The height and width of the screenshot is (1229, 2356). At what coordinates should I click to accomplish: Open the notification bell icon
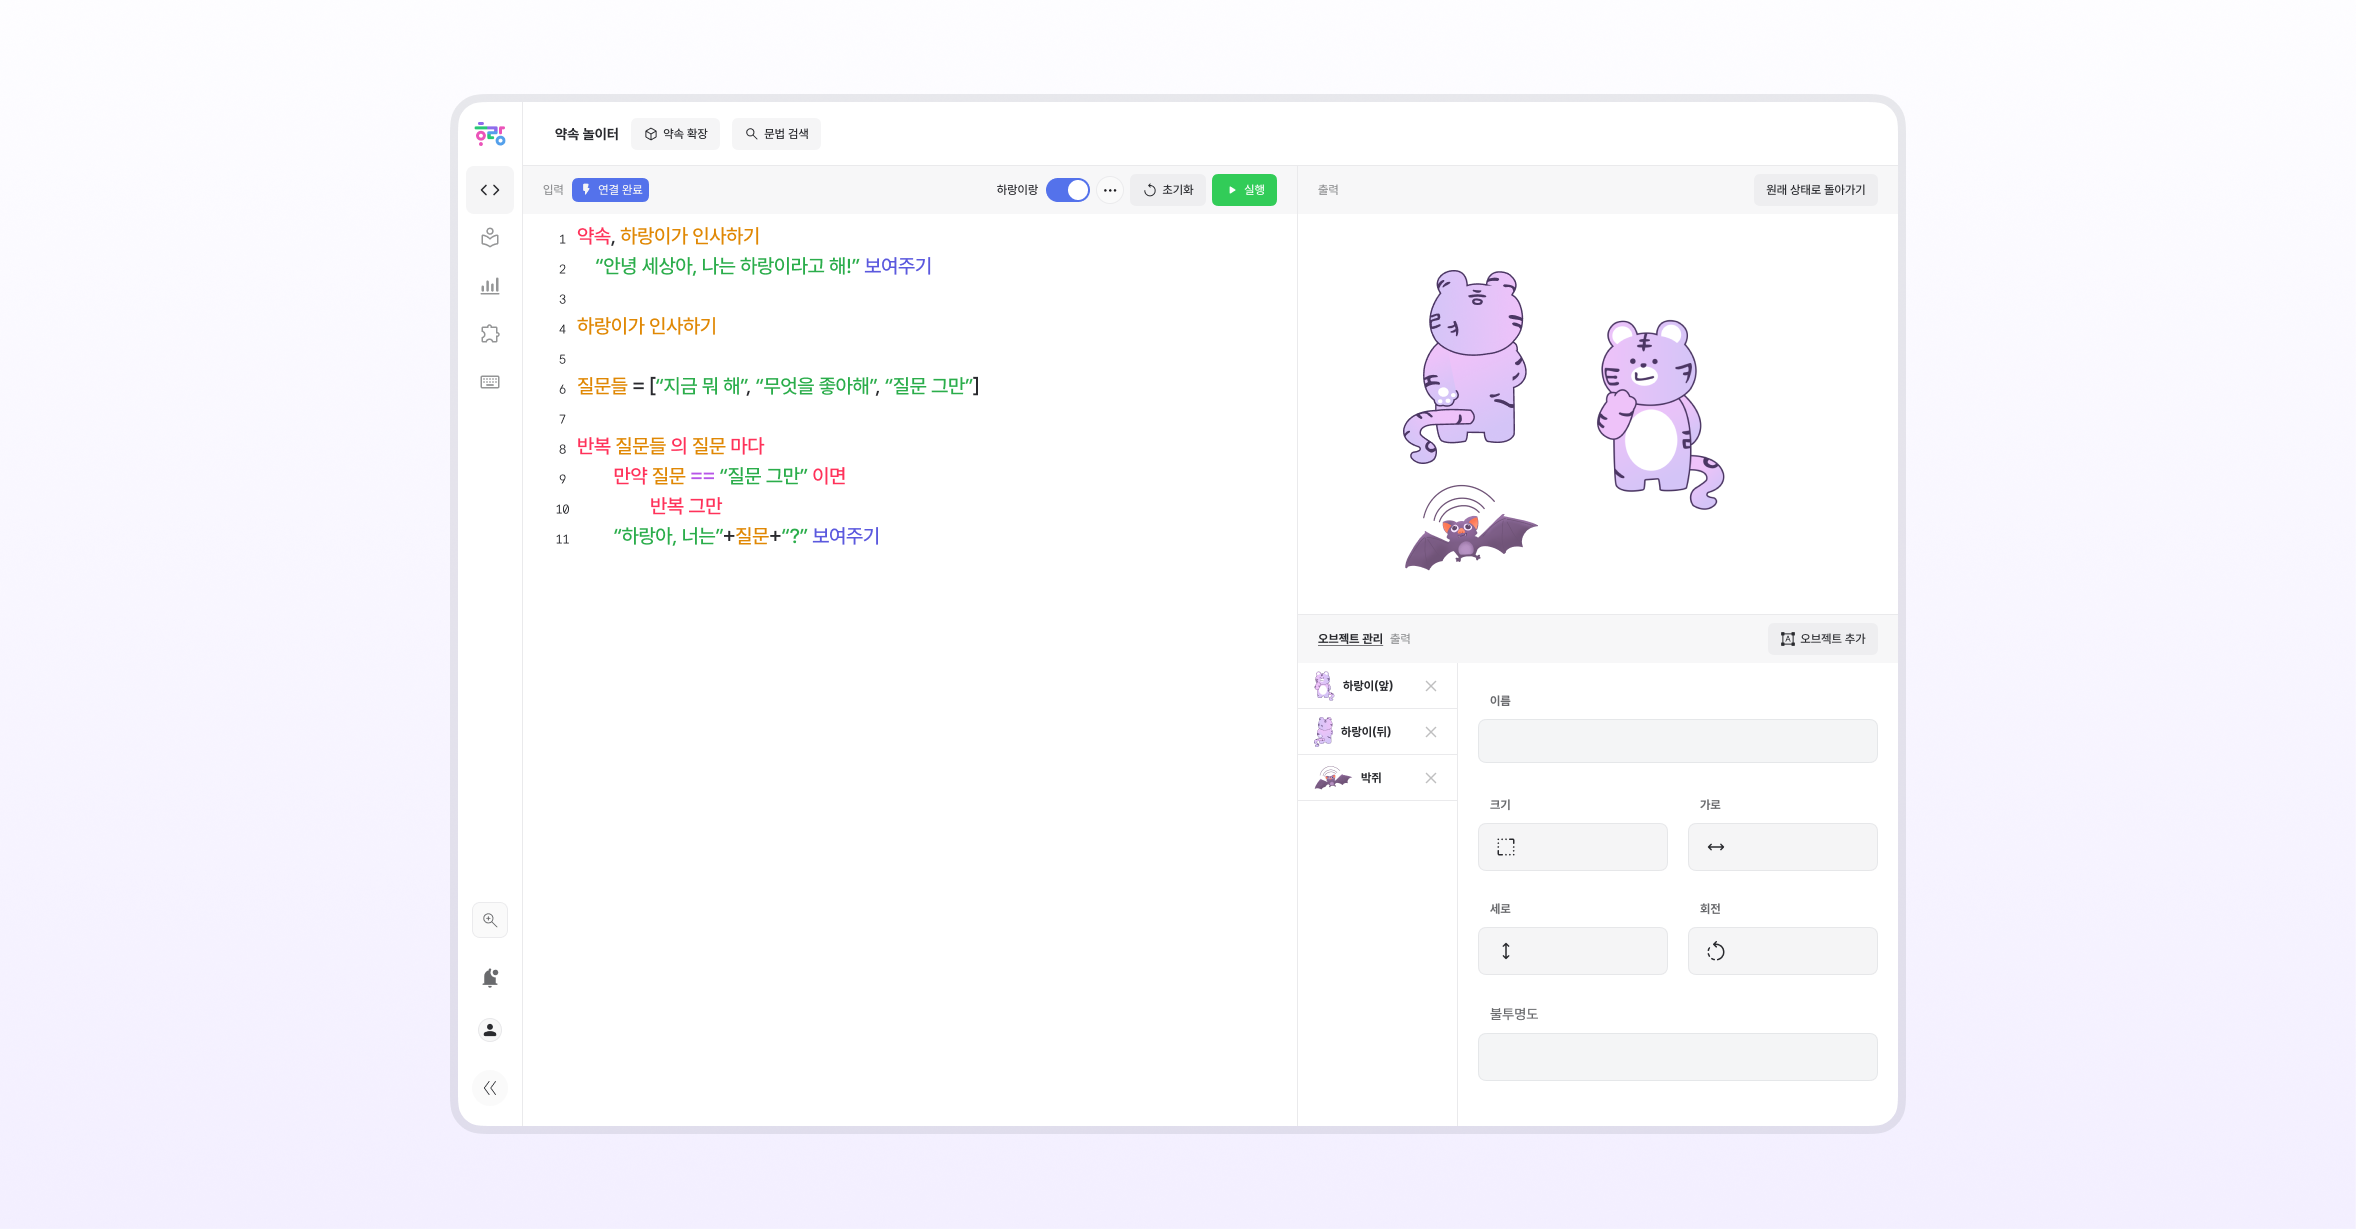490,978
